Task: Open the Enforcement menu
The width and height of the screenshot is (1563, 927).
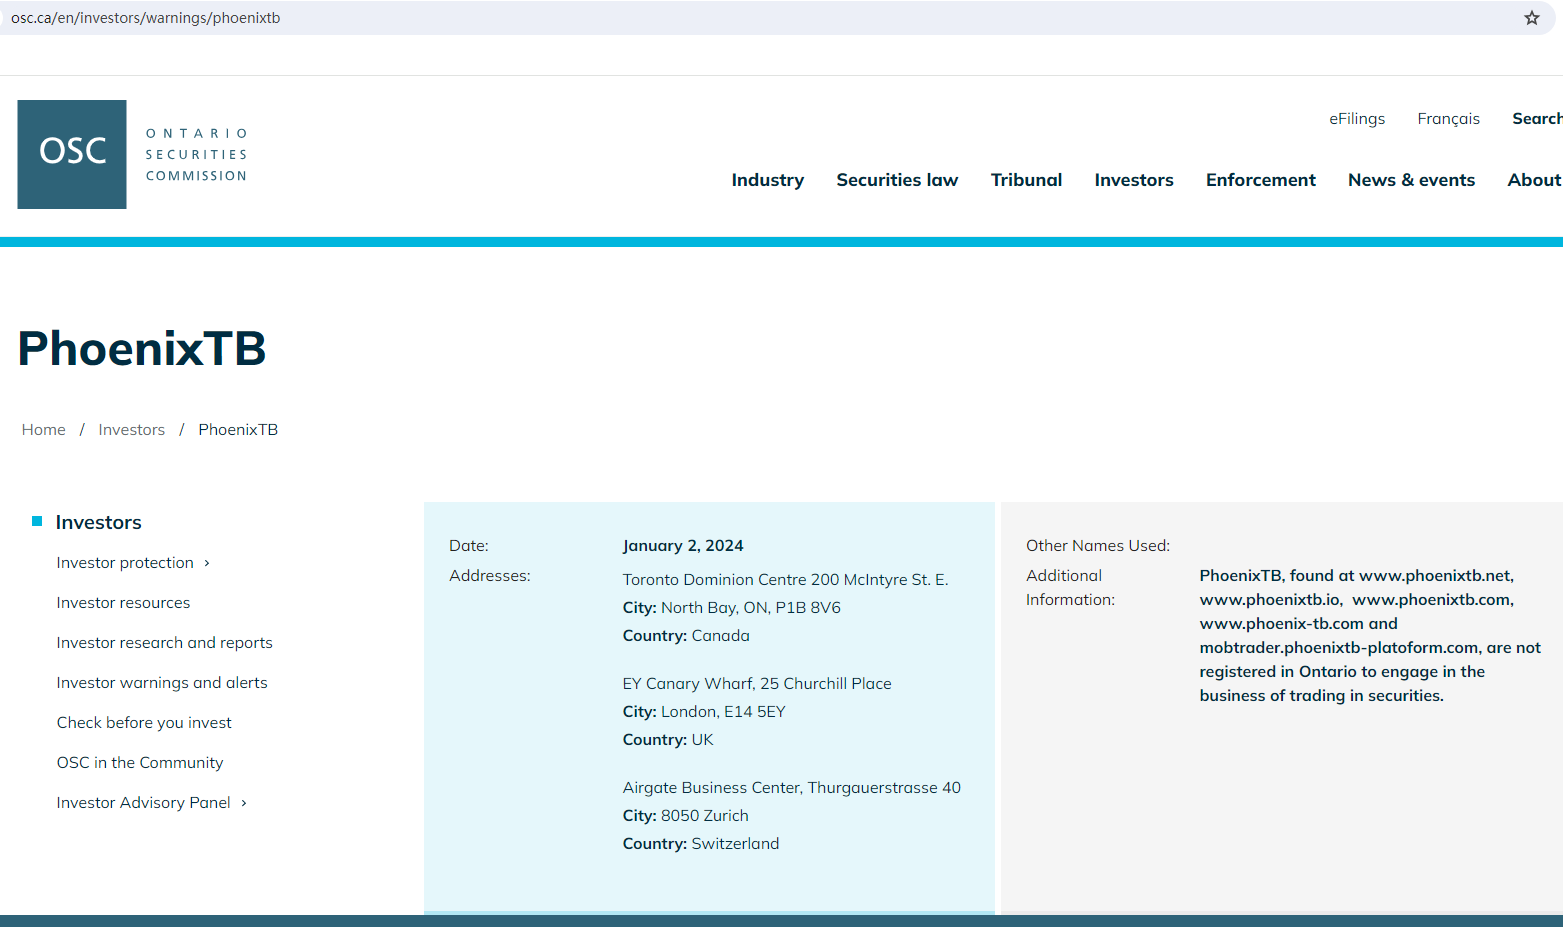Action: [1260, 180]
